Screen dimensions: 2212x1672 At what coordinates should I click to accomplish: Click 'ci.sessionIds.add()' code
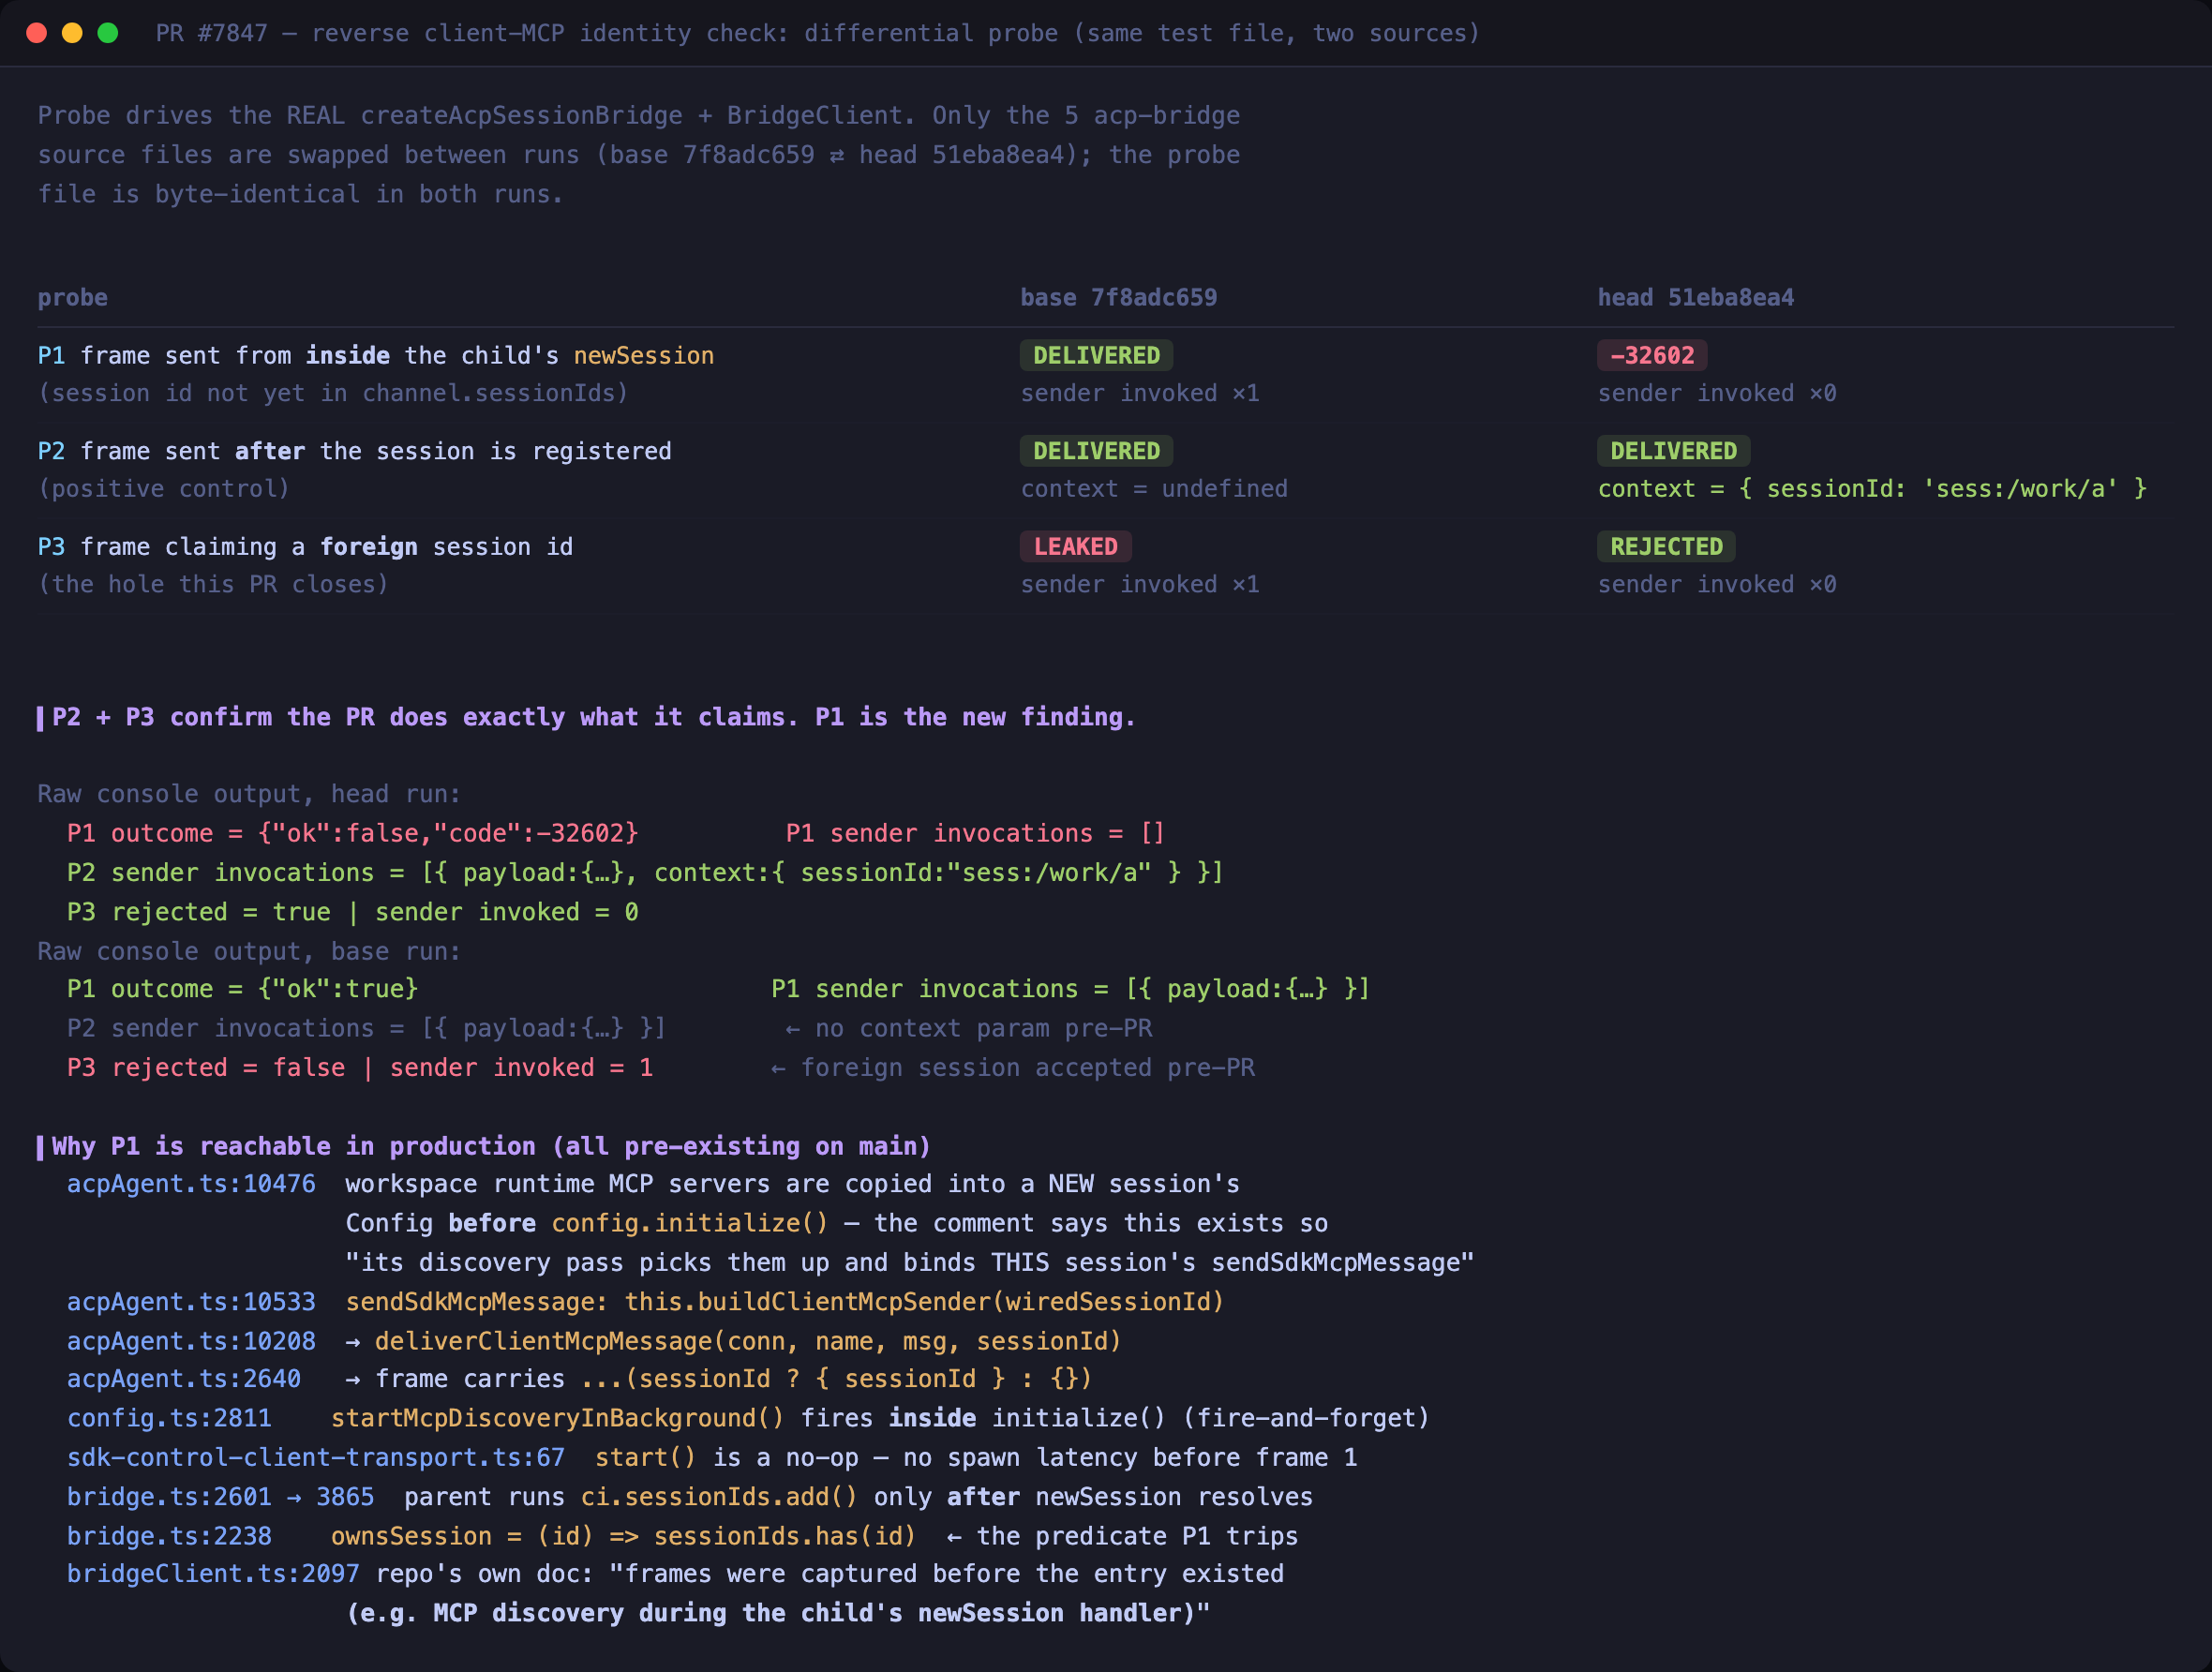click(719, 1497)
